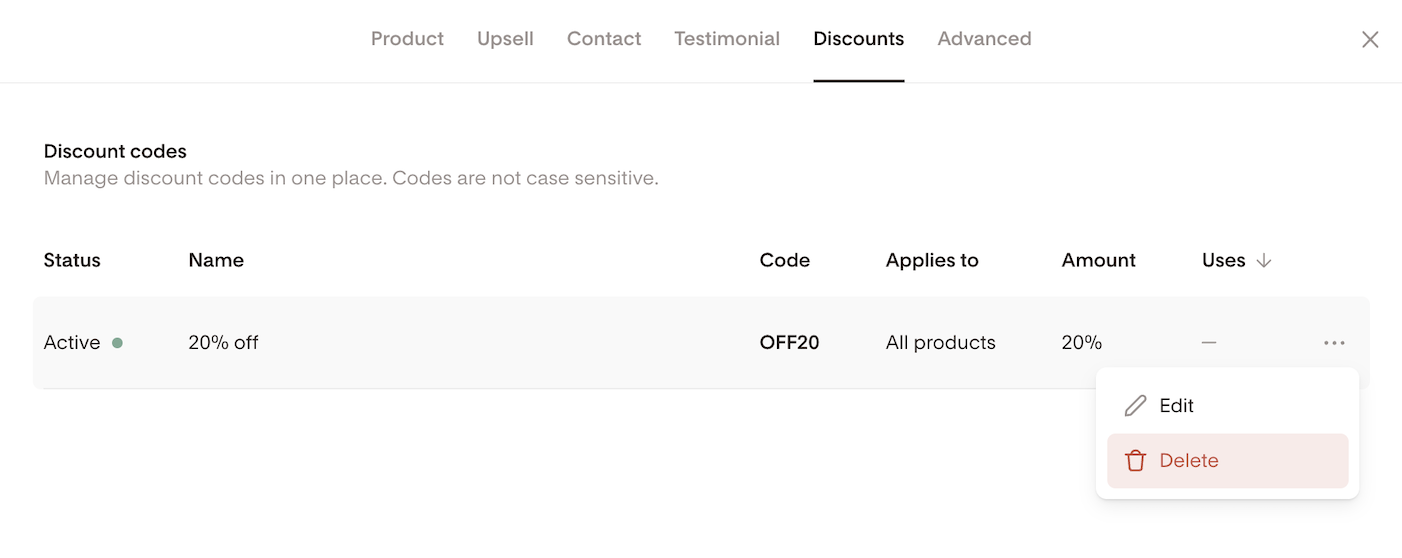
Task: Click the Name column header
Action: (216, 261)
